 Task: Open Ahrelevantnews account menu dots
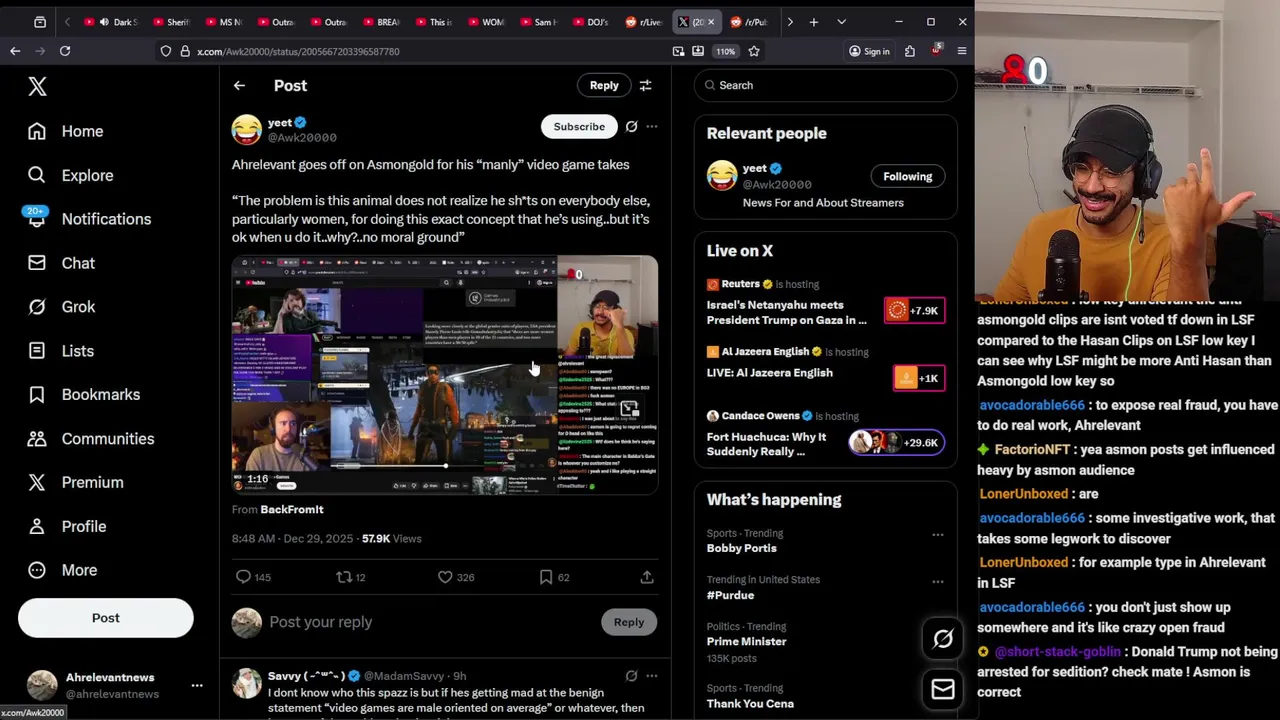pyautogui.click(x=197, y=685)
